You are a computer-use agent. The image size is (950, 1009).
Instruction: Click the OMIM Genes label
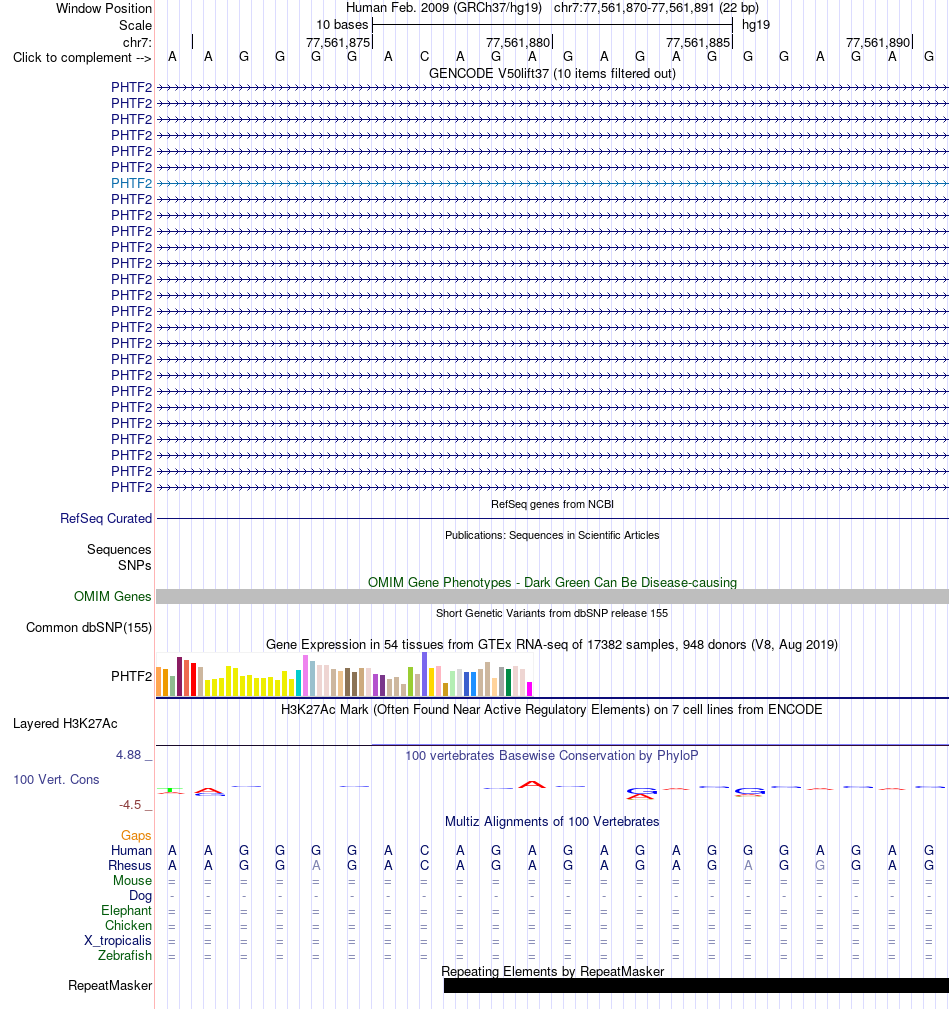point(113,597)
